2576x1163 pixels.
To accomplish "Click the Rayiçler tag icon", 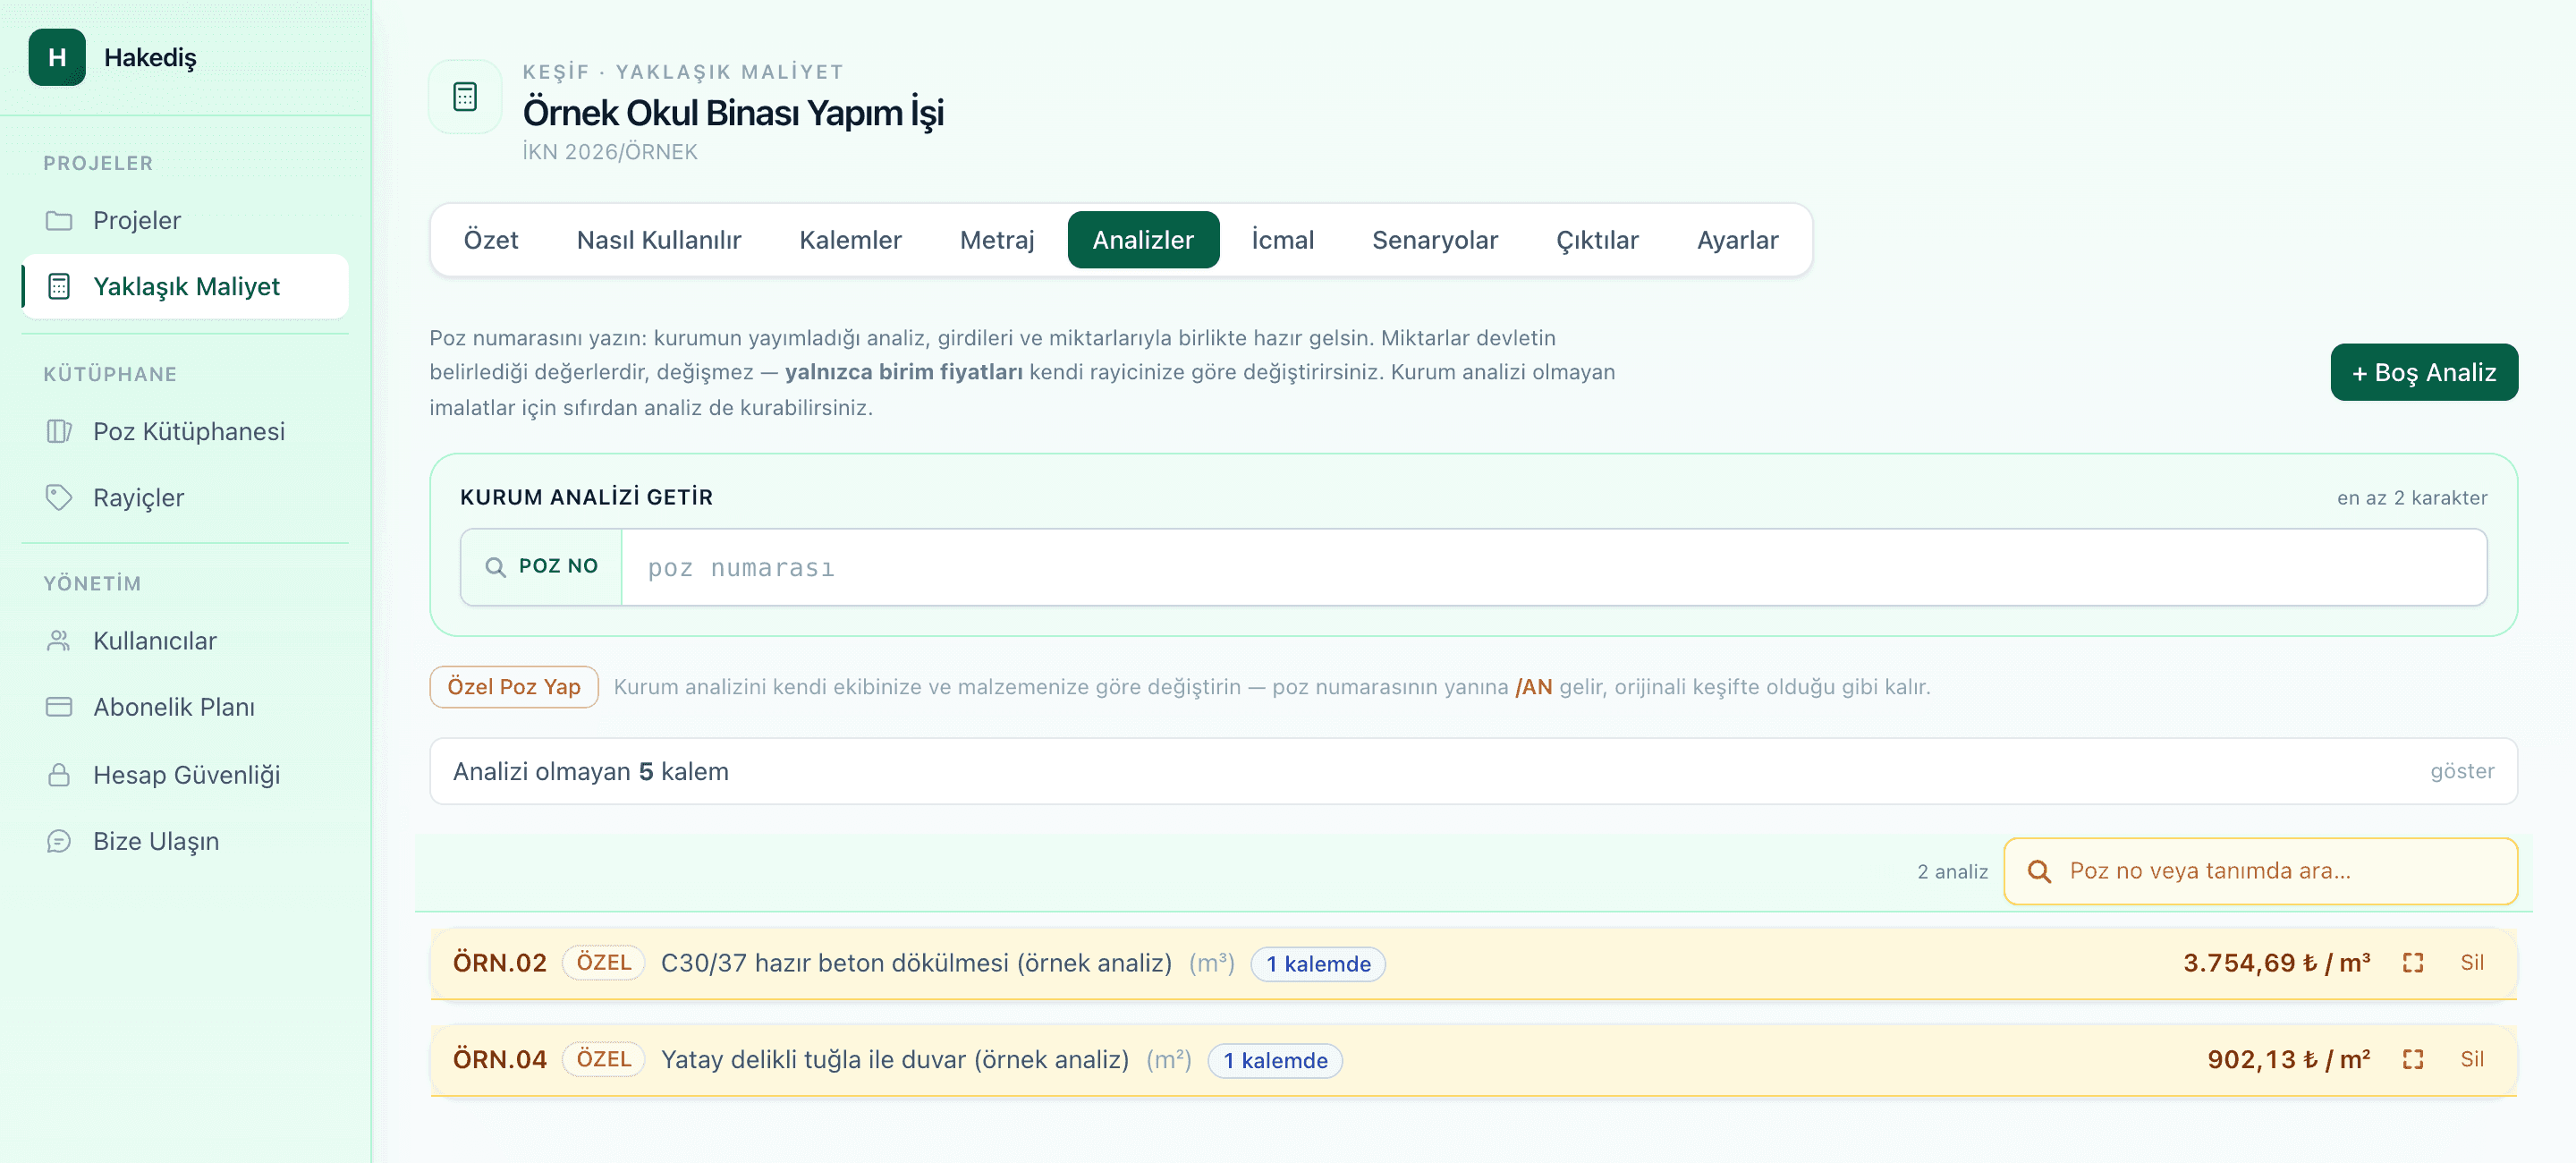I will (59, 497).
